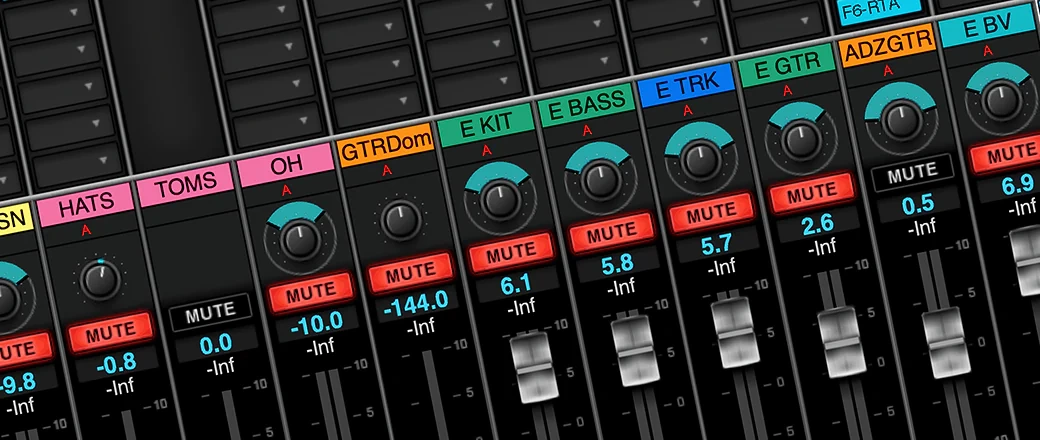Click the ADZGTR fader value 0.5
This screenshot has width=1040, height=440.
pyautogui.click(x=918, y=204)
